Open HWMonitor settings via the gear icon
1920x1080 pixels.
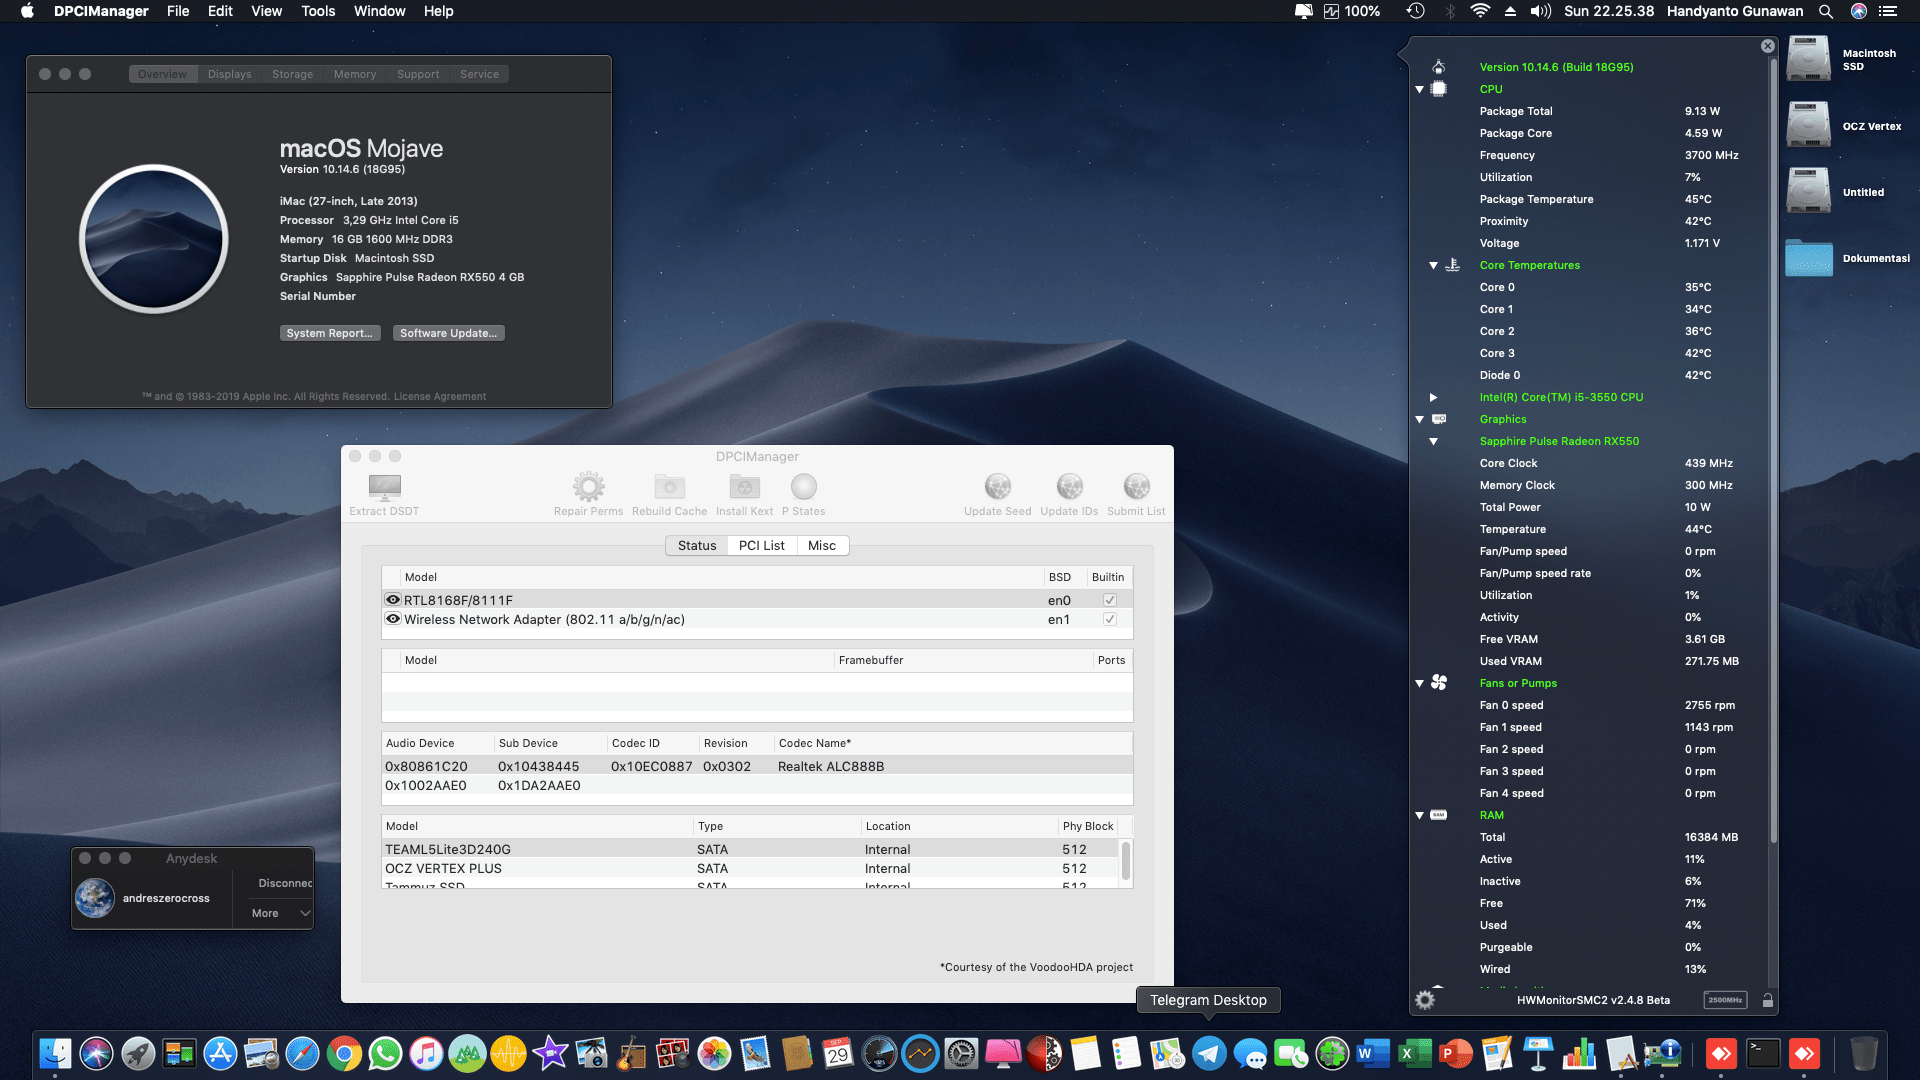(x=1424, y=999)
